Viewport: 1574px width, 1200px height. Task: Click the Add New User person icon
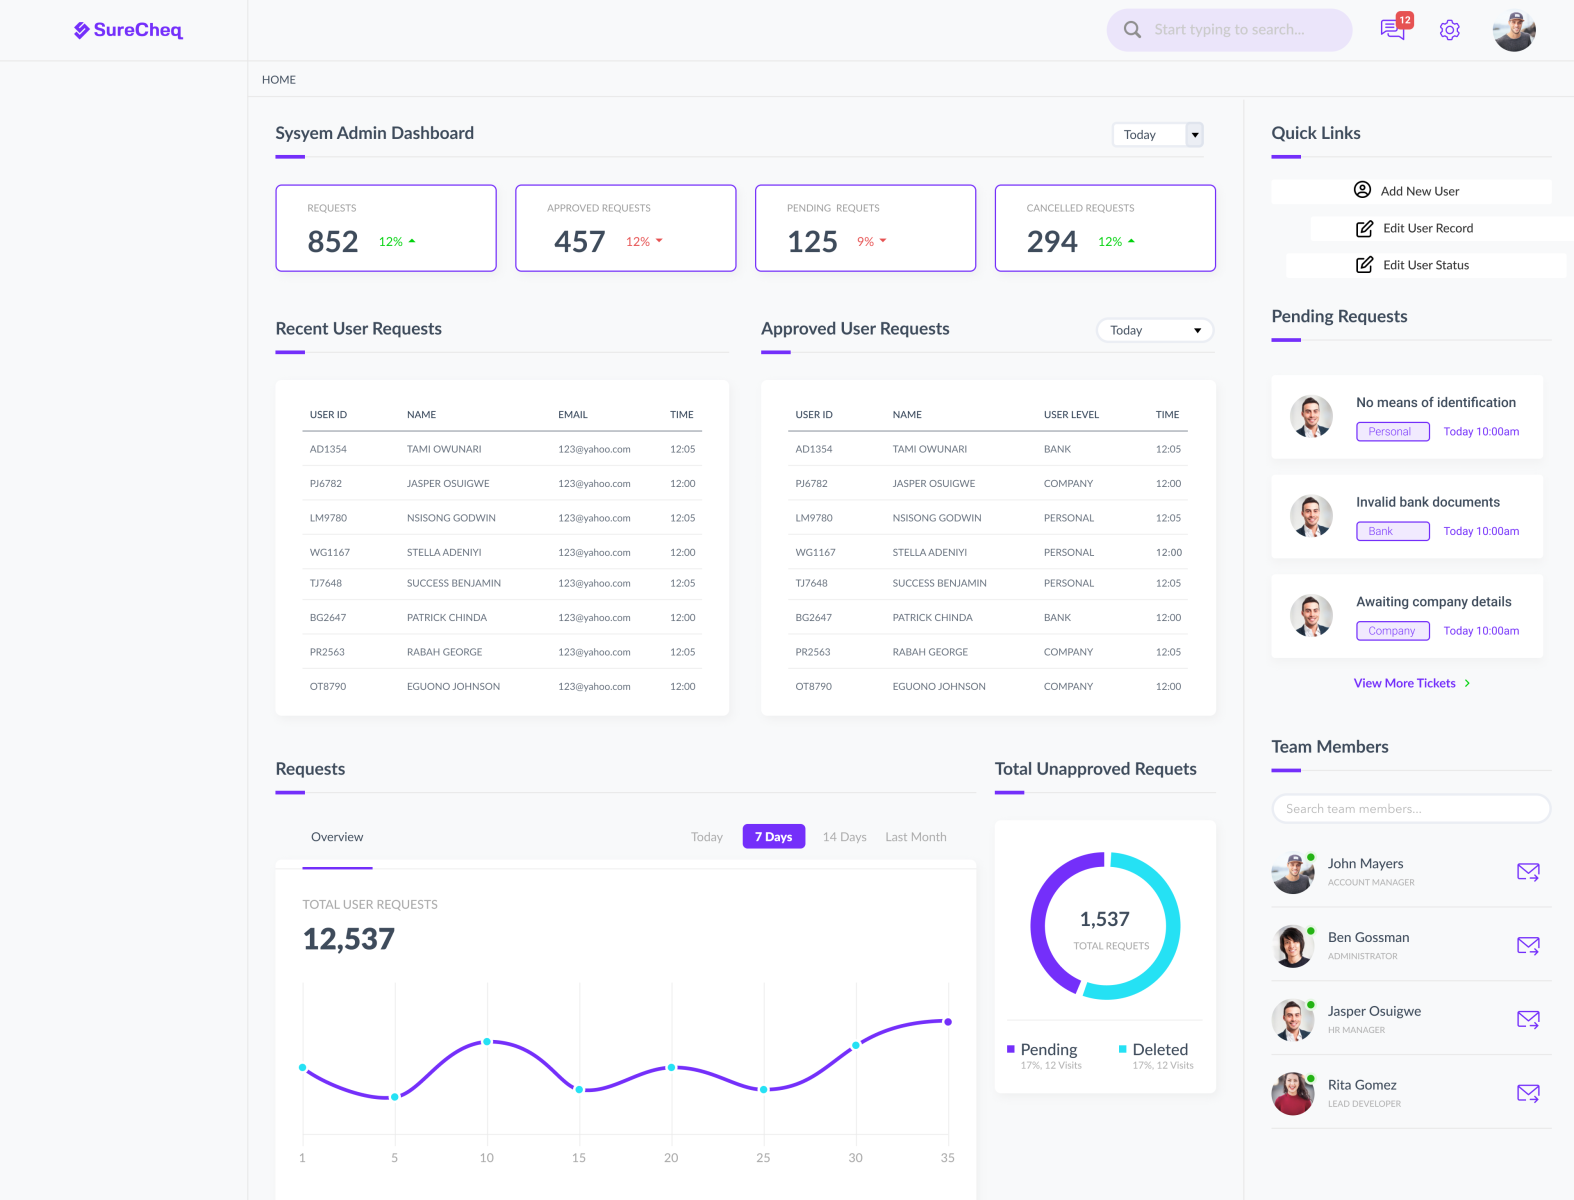click(1362, 190)
